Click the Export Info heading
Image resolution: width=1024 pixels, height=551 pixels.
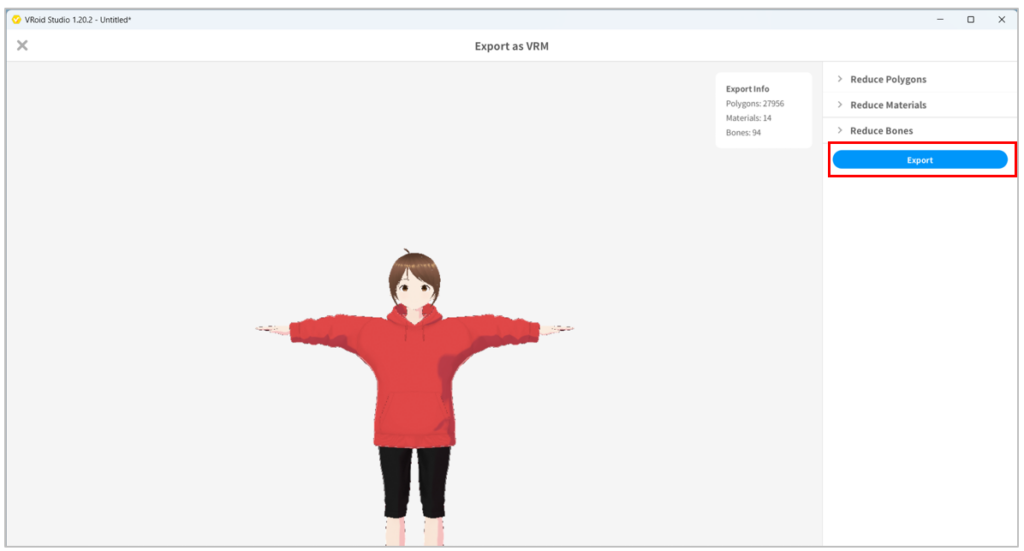(747, 89)
